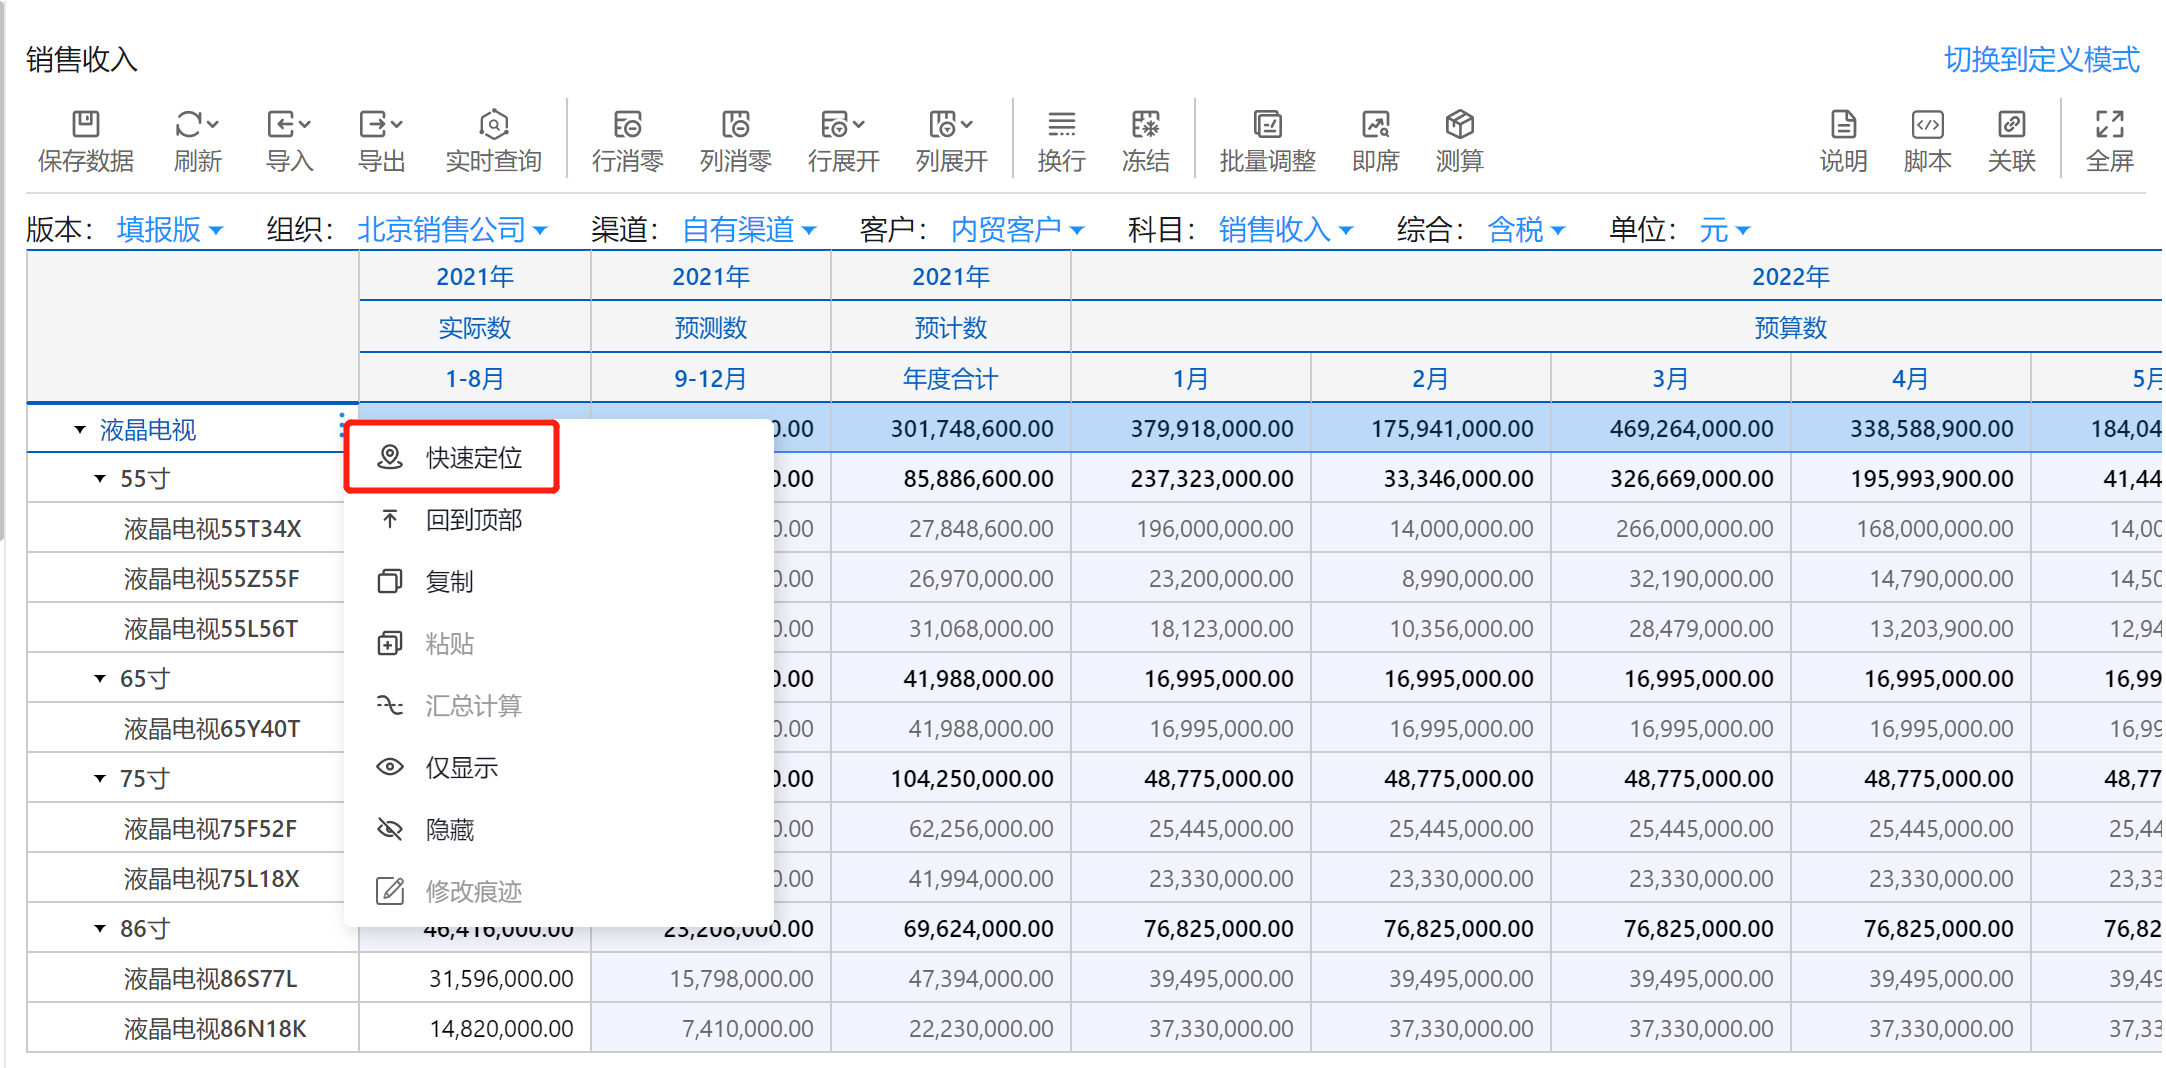The image size is (2166, 1068).
Task: Click the Save Data (保存数据) icon
Action: coord(86,125)
